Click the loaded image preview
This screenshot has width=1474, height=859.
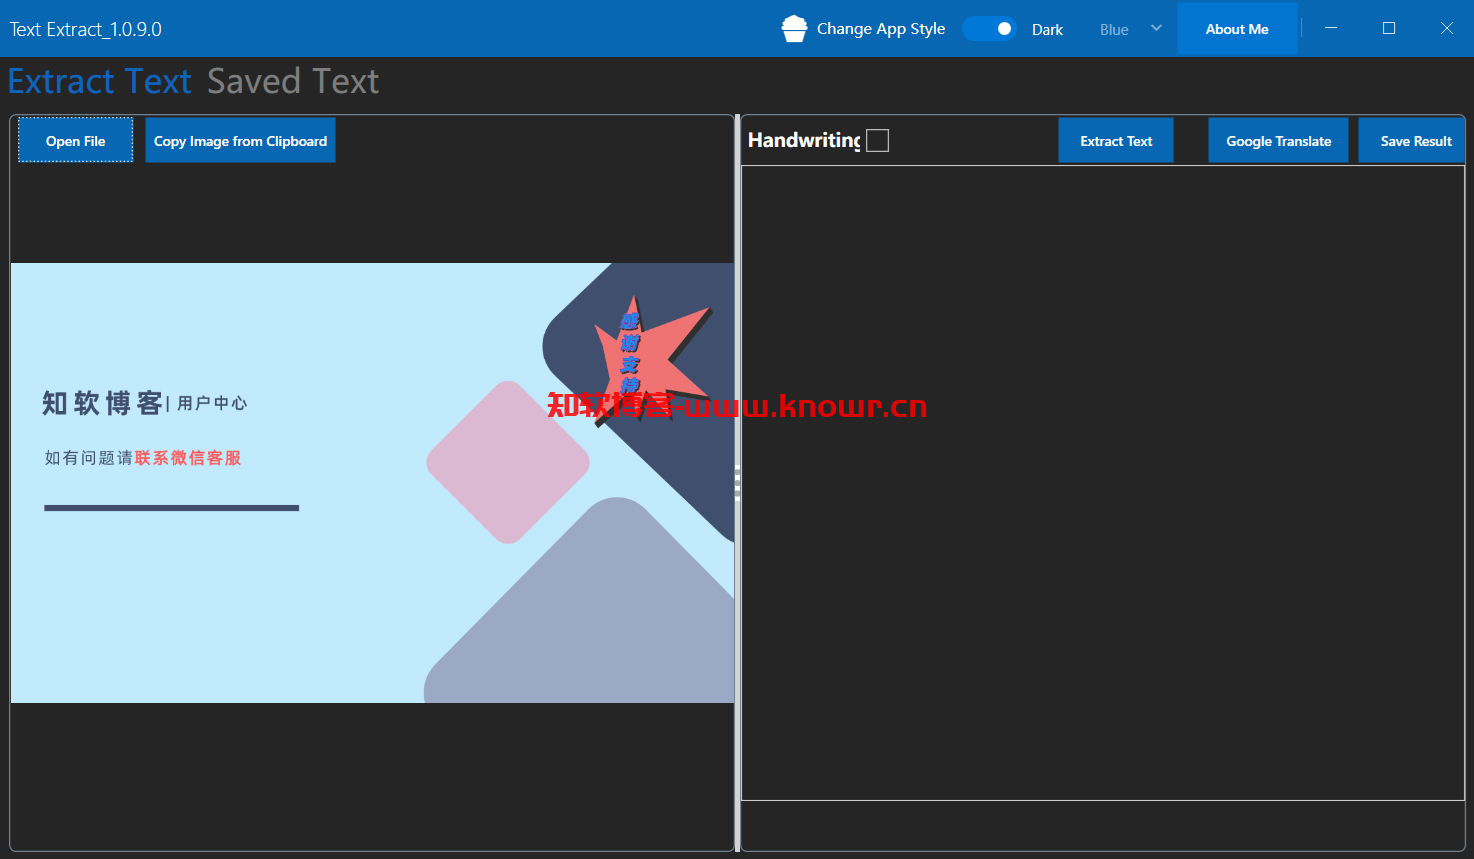372,483
